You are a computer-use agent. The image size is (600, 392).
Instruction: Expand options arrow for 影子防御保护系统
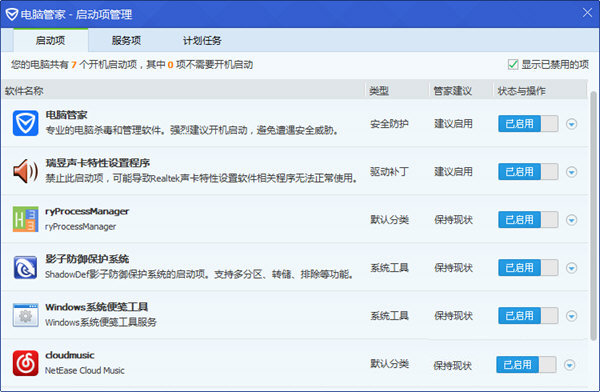[x=571, y=268]
